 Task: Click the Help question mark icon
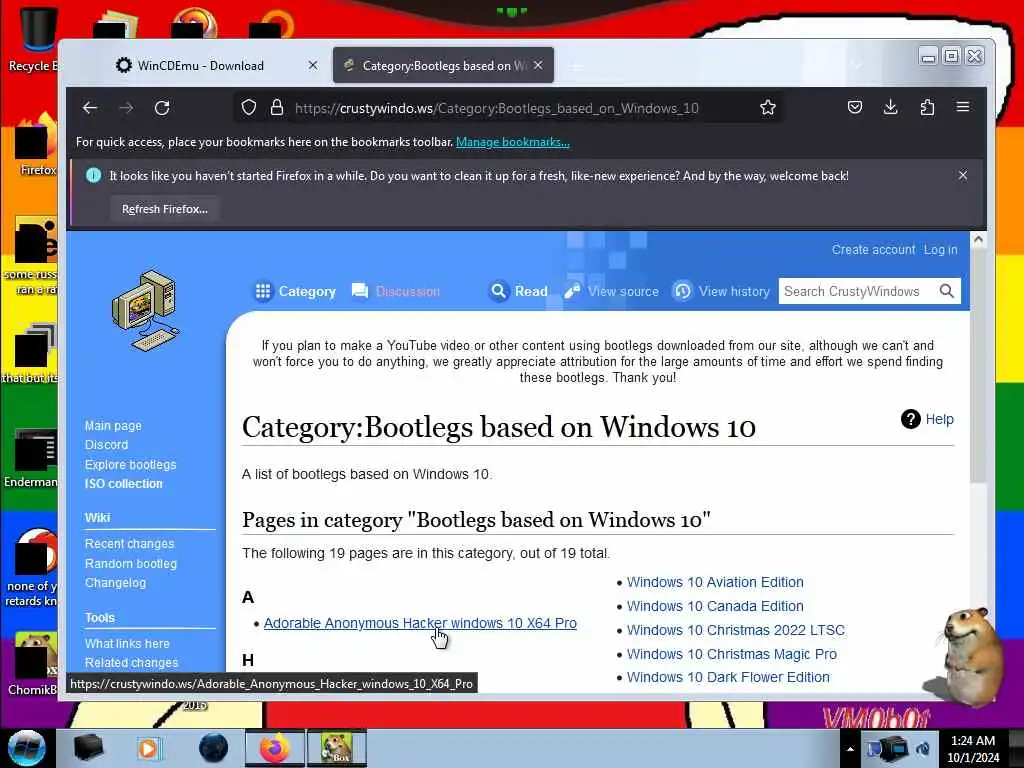[x=910, y=419]
